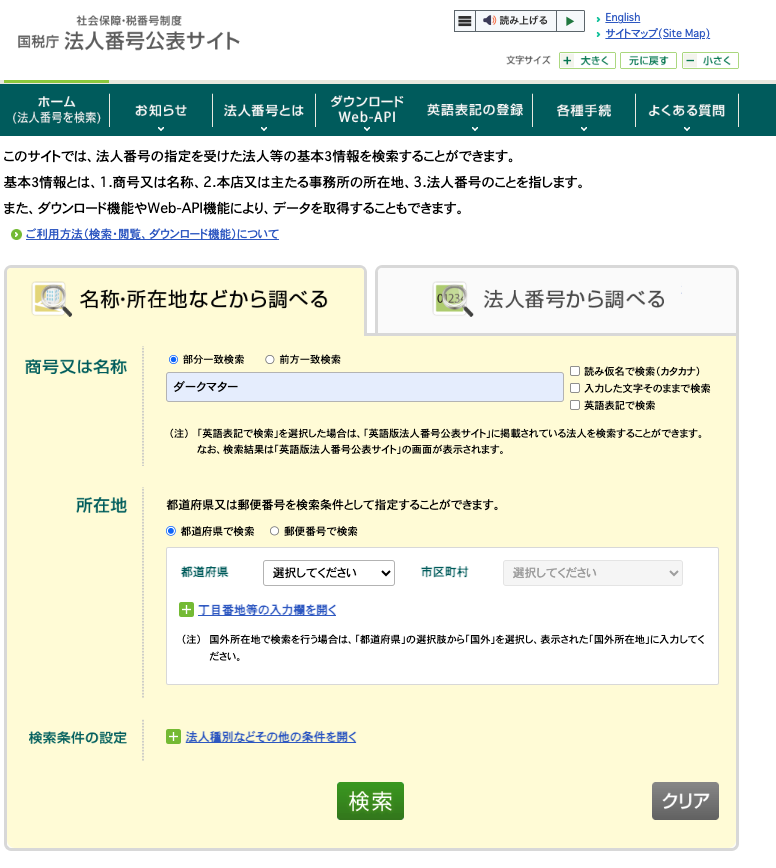Check the 英語表記で検索 checkbox
The image size is (776, 868).
pos(575,405)
